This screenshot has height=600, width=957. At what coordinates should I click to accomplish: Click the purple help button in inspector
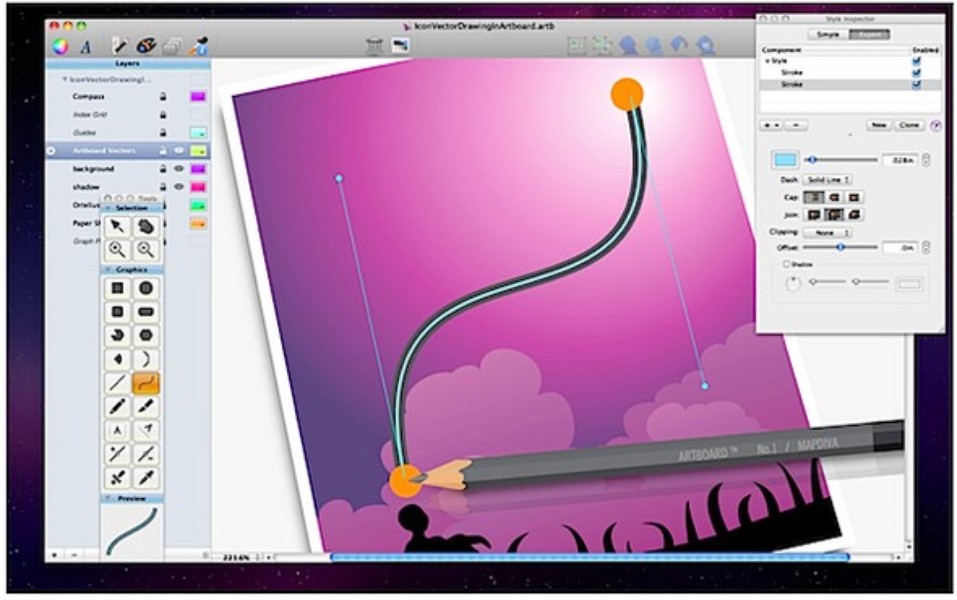click(x=936, y=126)
